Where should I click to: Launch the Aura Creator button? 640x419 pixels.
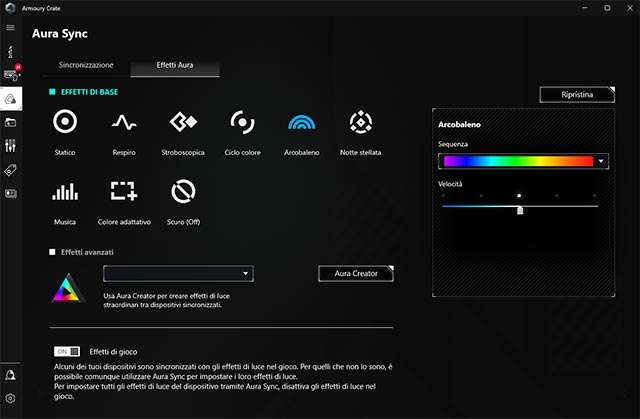tap(356, 273)
